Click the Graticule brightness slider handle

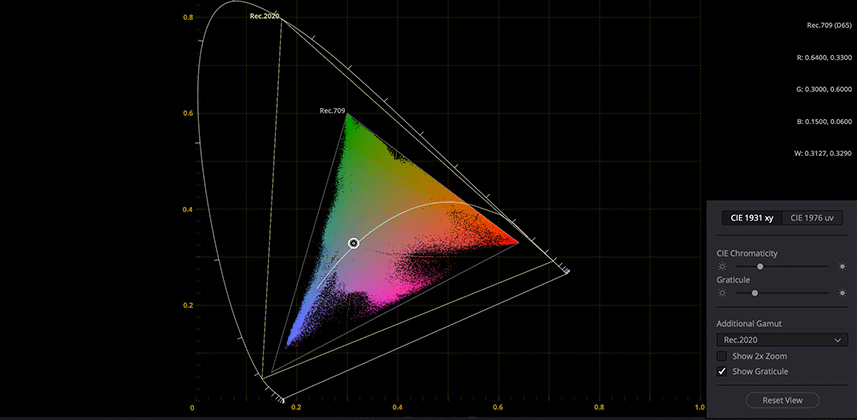click(x=754, y=293)
